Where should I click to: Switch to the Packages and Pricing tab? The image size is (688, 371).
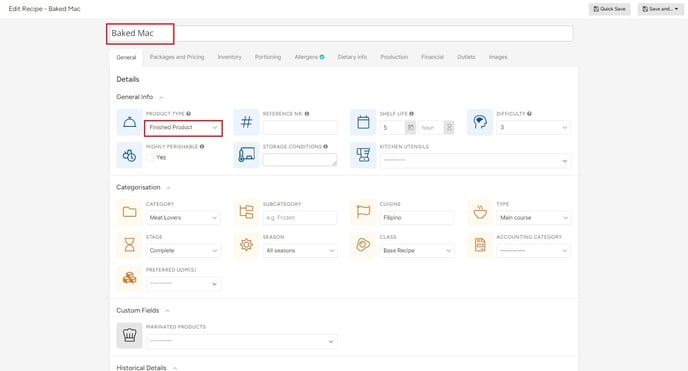[177, 57]
